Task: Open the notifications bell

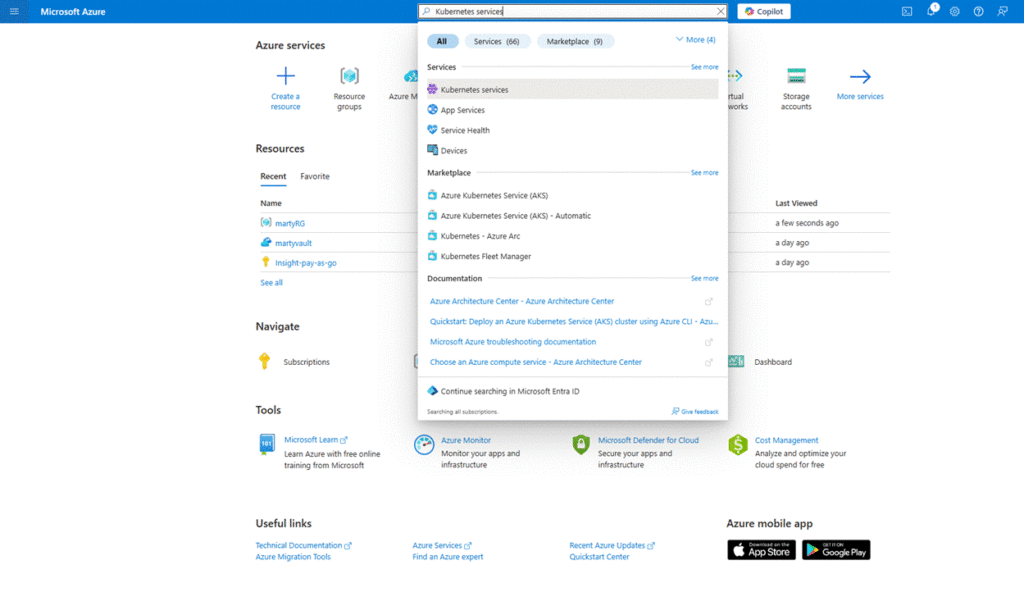Action: pos(931,11)
